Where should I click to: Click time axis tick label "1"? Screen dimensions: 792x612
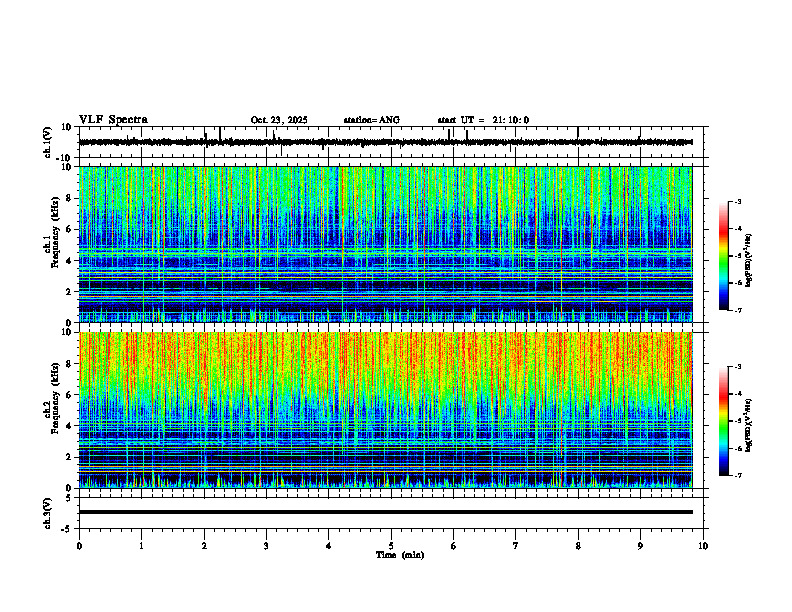pyautogui.click(x=141, y=546)
